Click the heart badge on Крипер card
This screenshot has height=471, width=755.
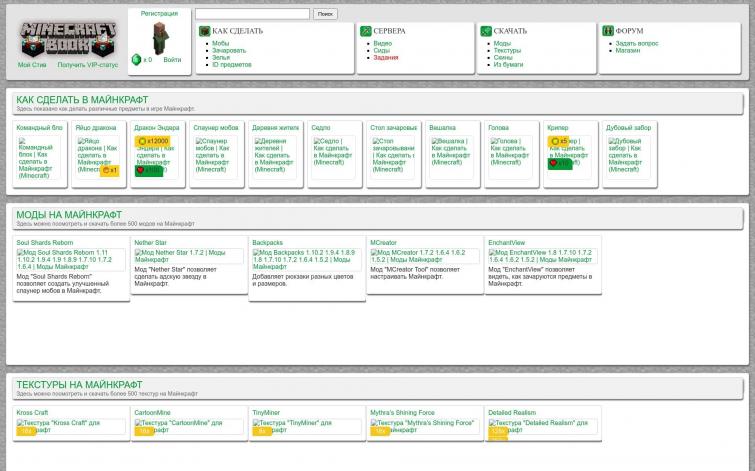click(x=560, y=163)
